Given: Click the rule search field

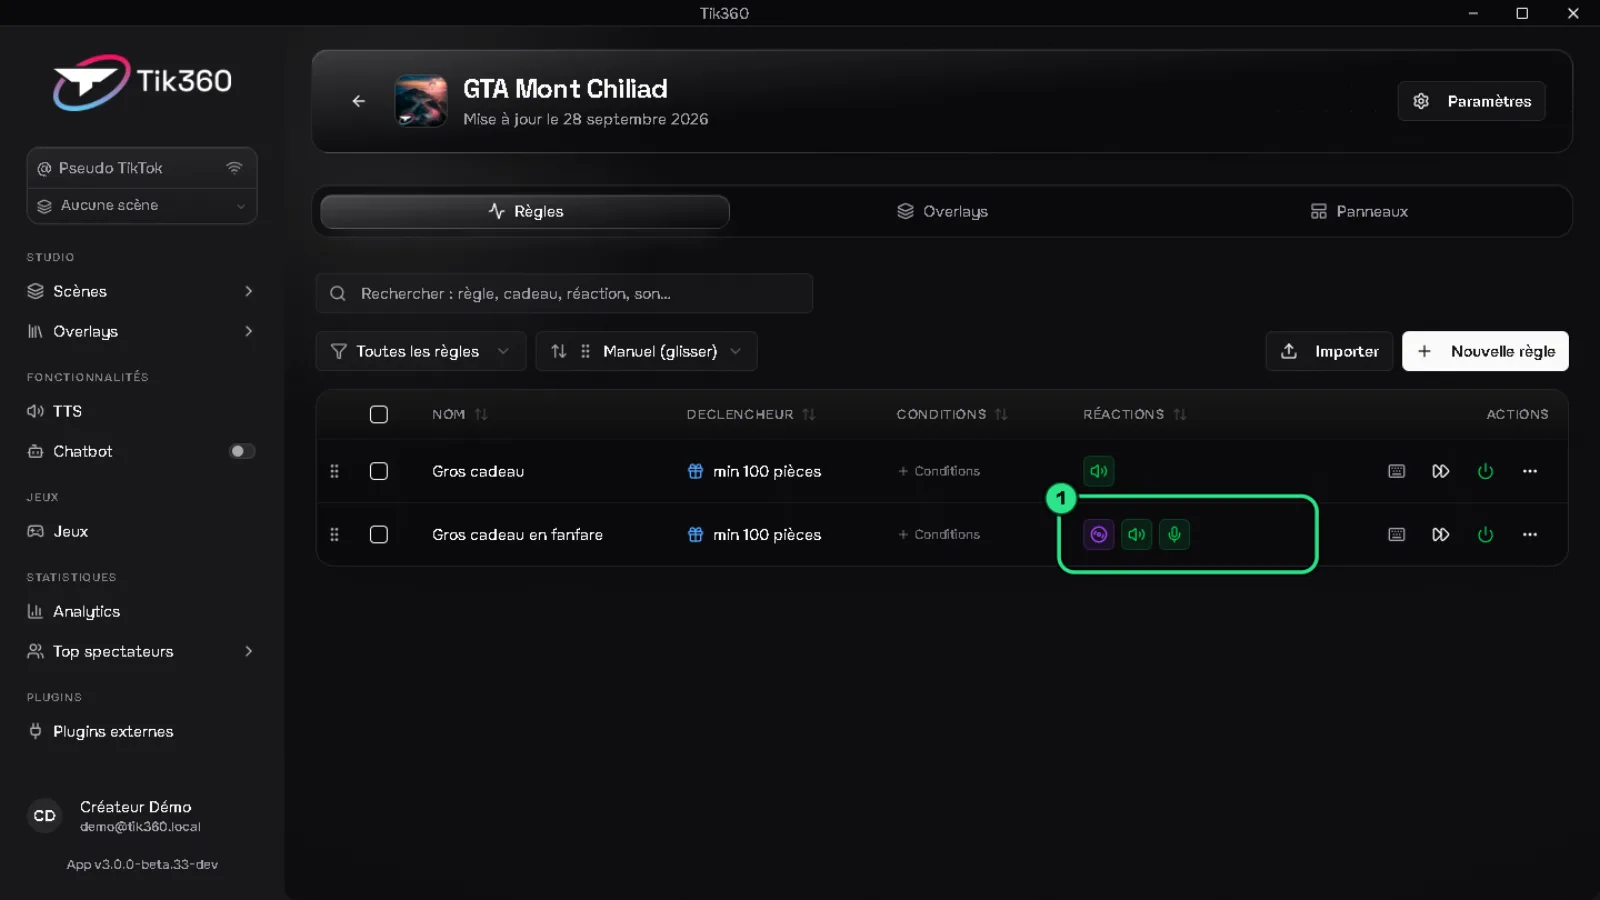Looking at the screenshot, I should click(564, 293).
